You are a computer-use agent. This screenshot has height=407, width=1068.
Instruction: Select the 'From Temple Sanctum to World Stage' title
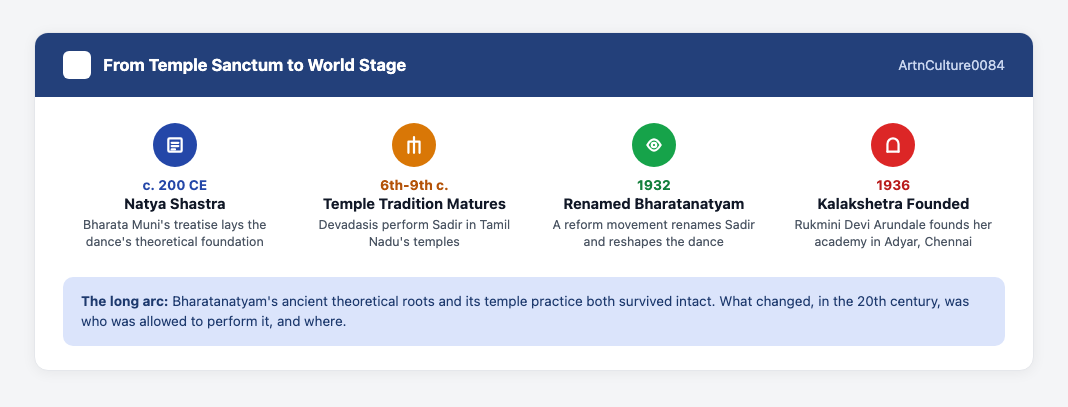coord(255,65)
